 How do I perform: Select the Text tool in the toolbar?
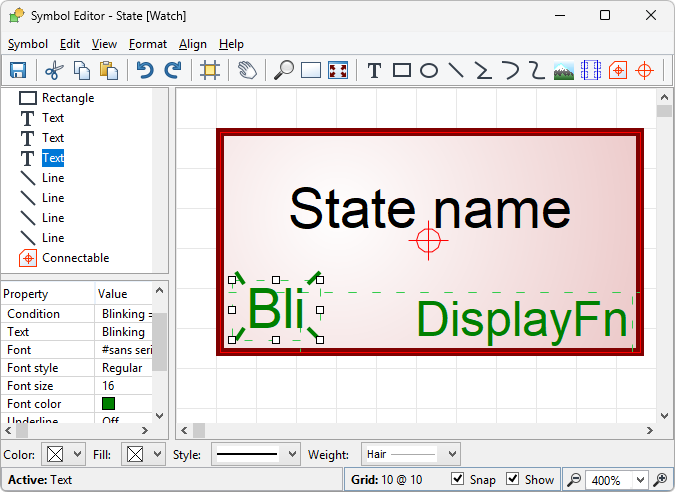coord(374,70)
